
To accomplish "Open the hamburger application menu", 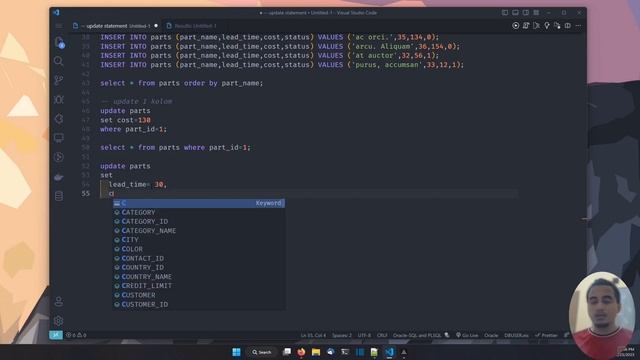I will click(x=59, y=26).
